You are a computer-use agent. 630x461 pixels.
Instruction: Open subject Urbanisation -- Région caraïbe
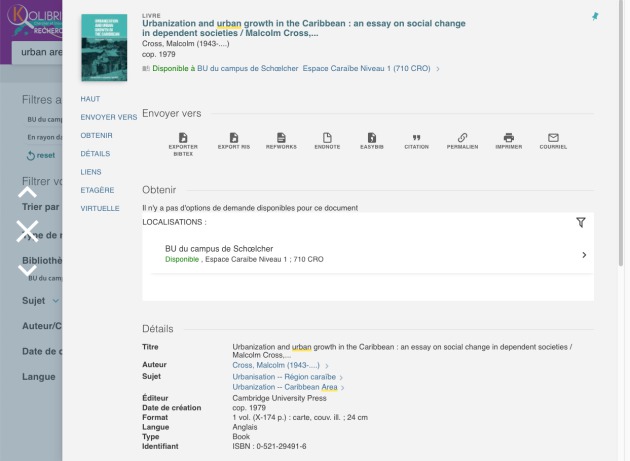tap(284, 377)
